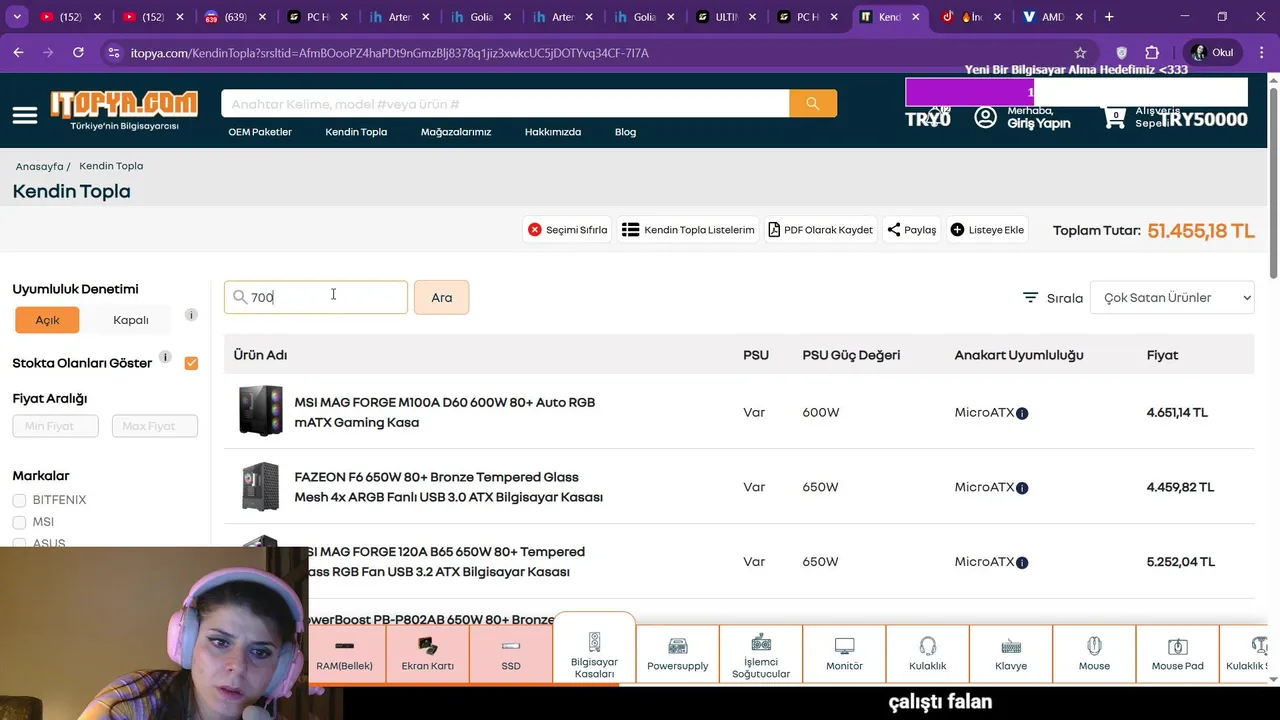Toggle Stokta Olanları Göster checkbox
This screenshot has width=1280, height=720.
(x=191, y=363)
